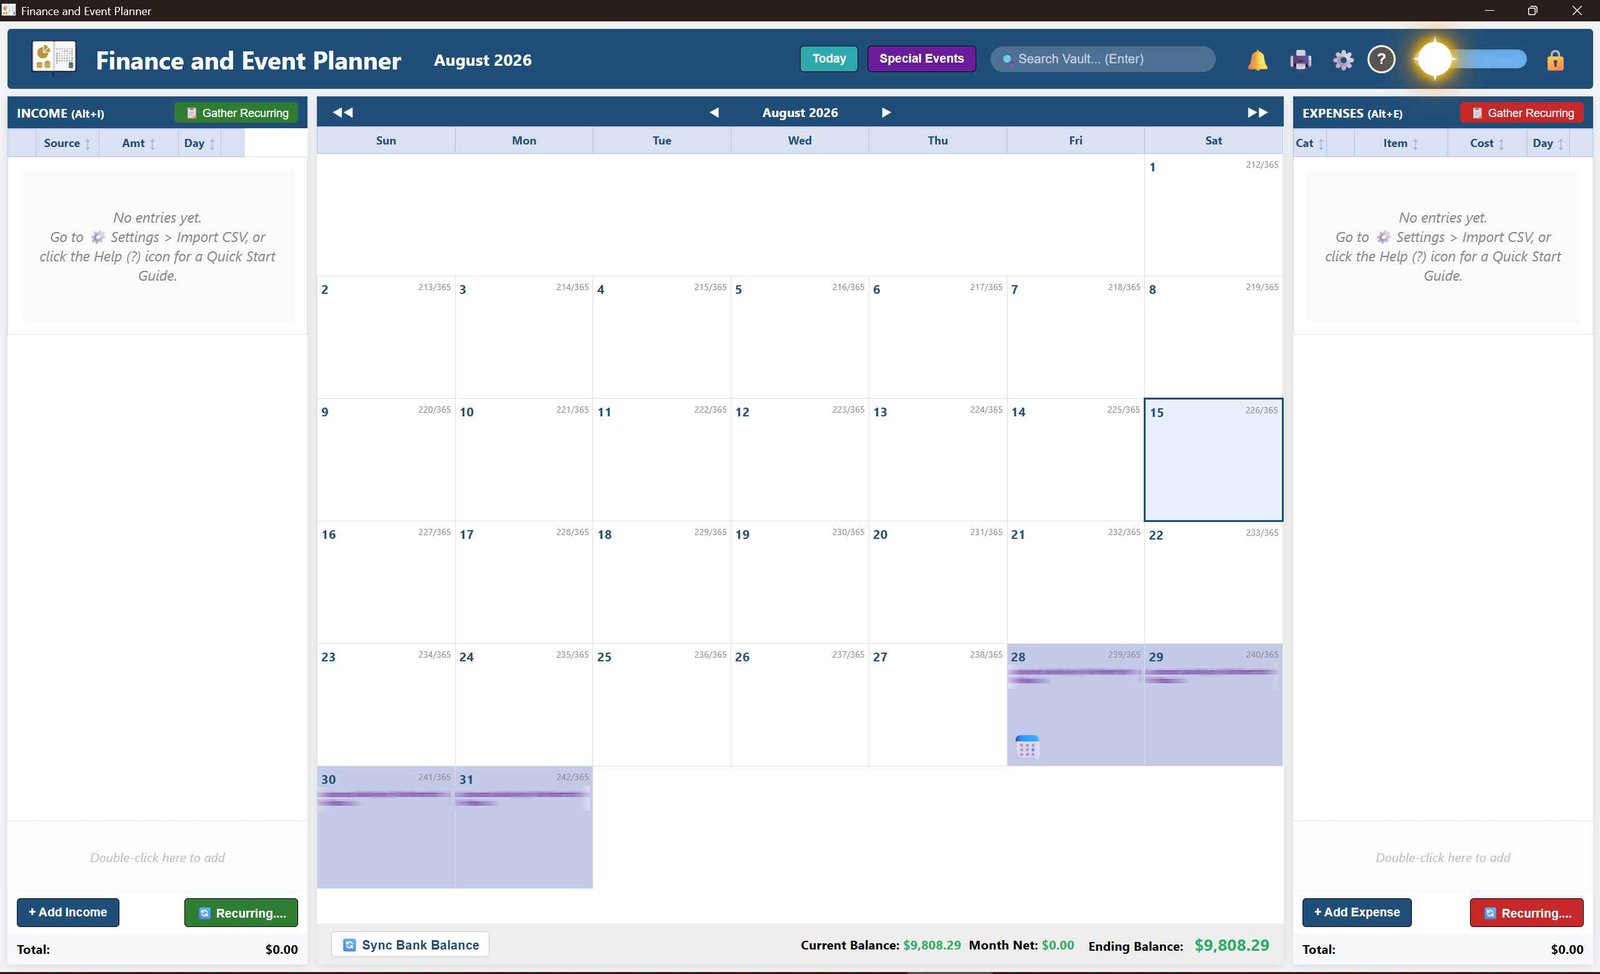This screenshot has width=1600, height=974.
Task: Go to previous month arrow
Action: [x=714, y=113]
